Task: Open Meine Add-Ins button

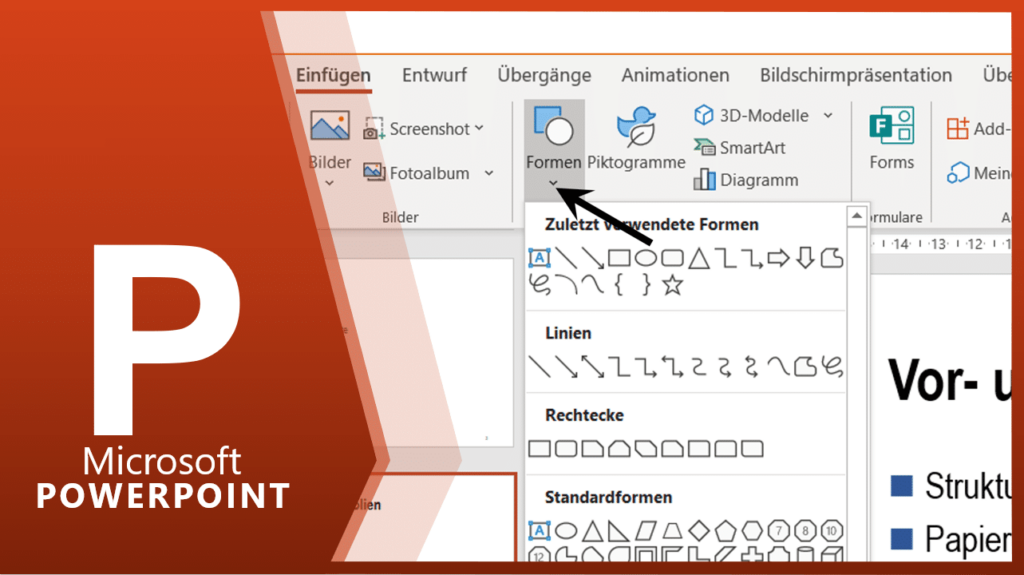Action: 978,173
